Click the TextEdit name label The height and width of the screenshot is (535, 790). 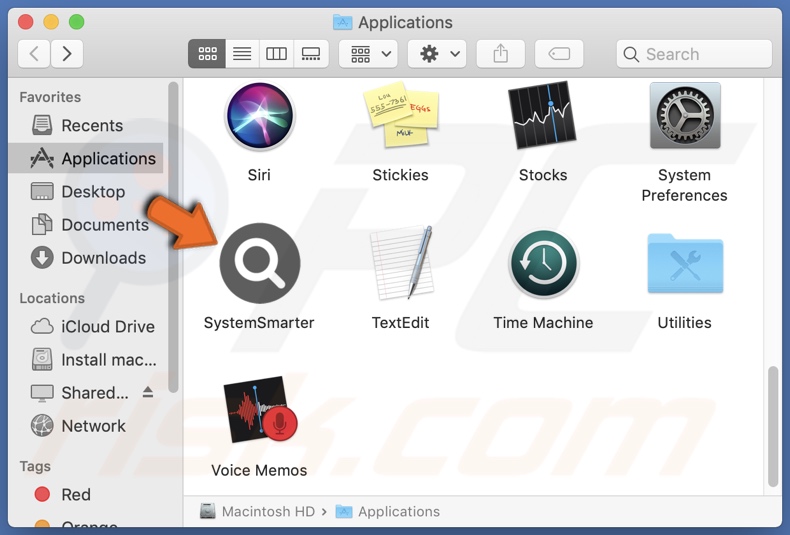pos(401,323)
